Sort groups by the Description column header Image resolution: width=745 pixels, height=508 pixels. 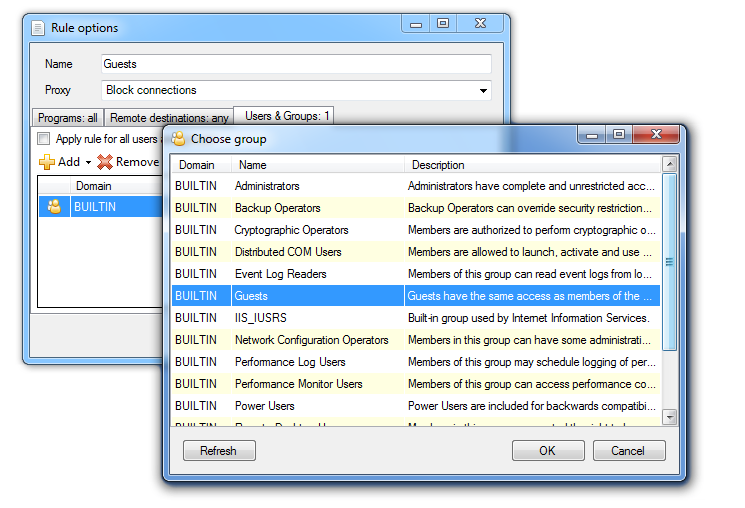tap(530, 165)
